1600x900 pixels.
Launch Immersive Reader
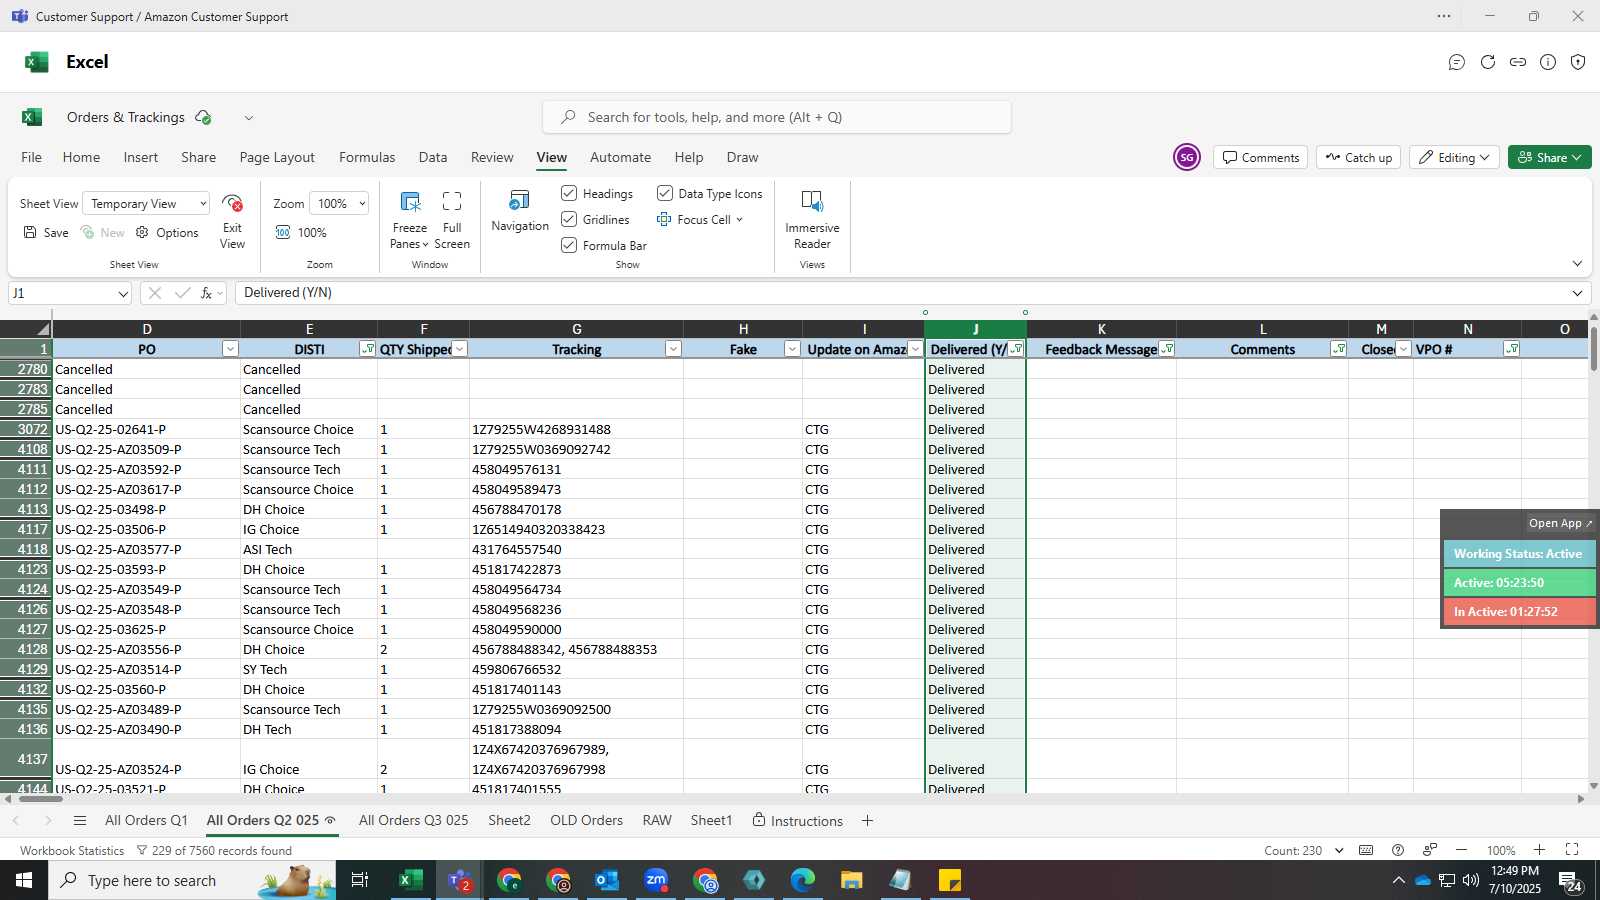[812, 220]
